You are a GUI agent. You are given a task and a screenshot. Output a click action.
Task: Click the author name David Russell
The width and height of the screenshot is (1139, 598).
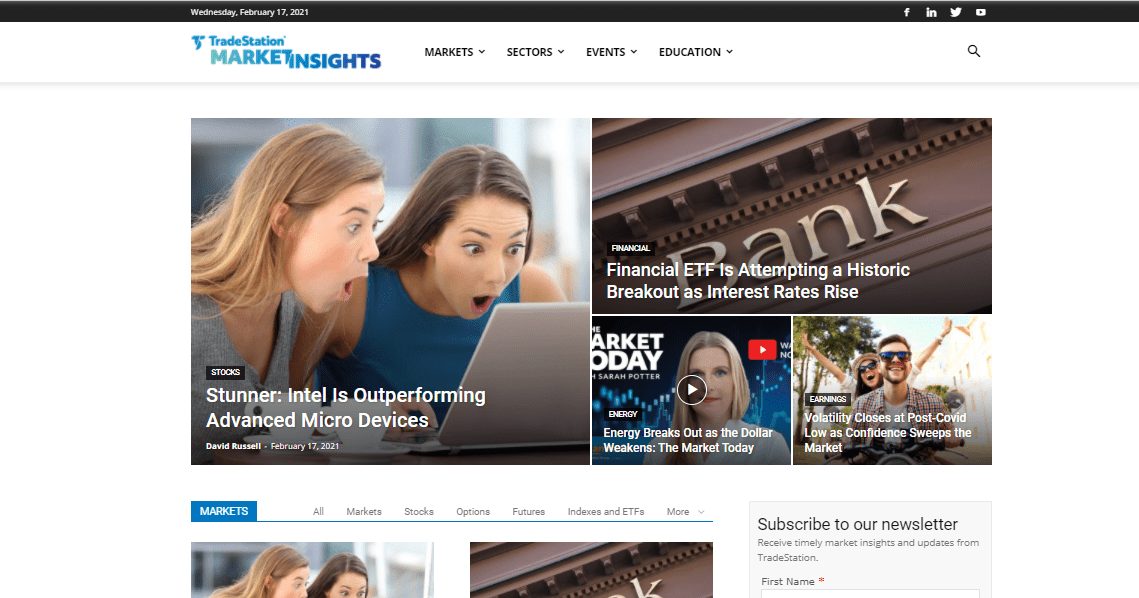pos(233,446)
